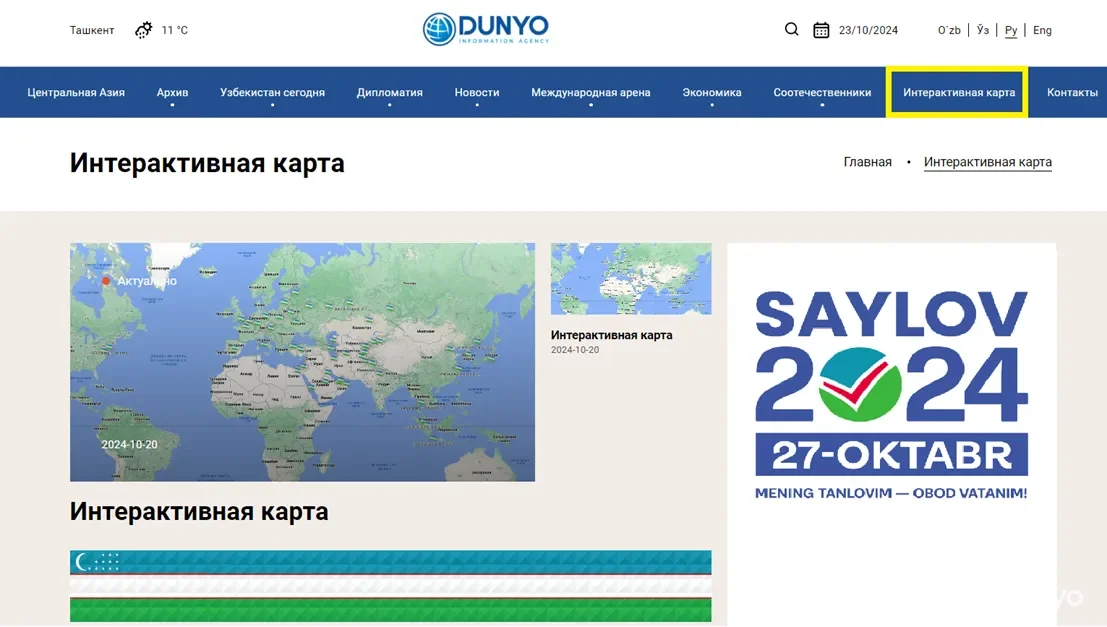The height and width of the screenshot is (627, 1107).
Task: Click the Saylov 2024 election banner
Action: 891,396
